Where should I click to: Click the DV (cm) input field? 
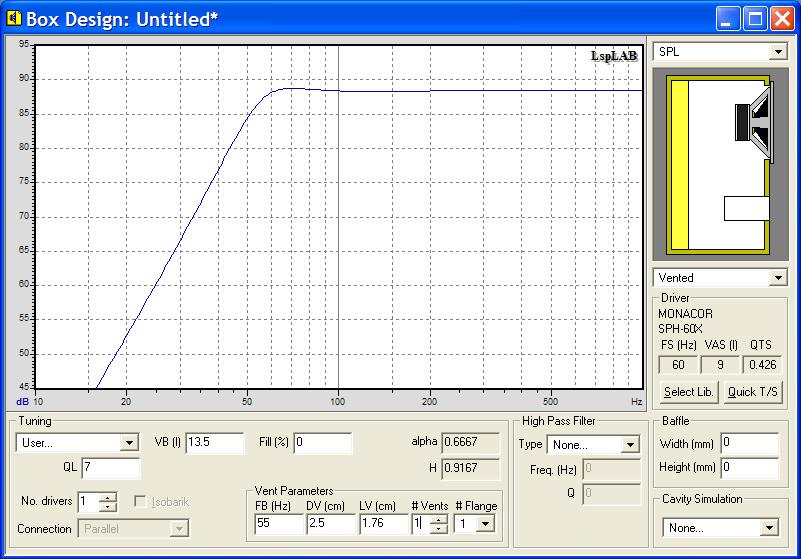click(x=331, y=523)
